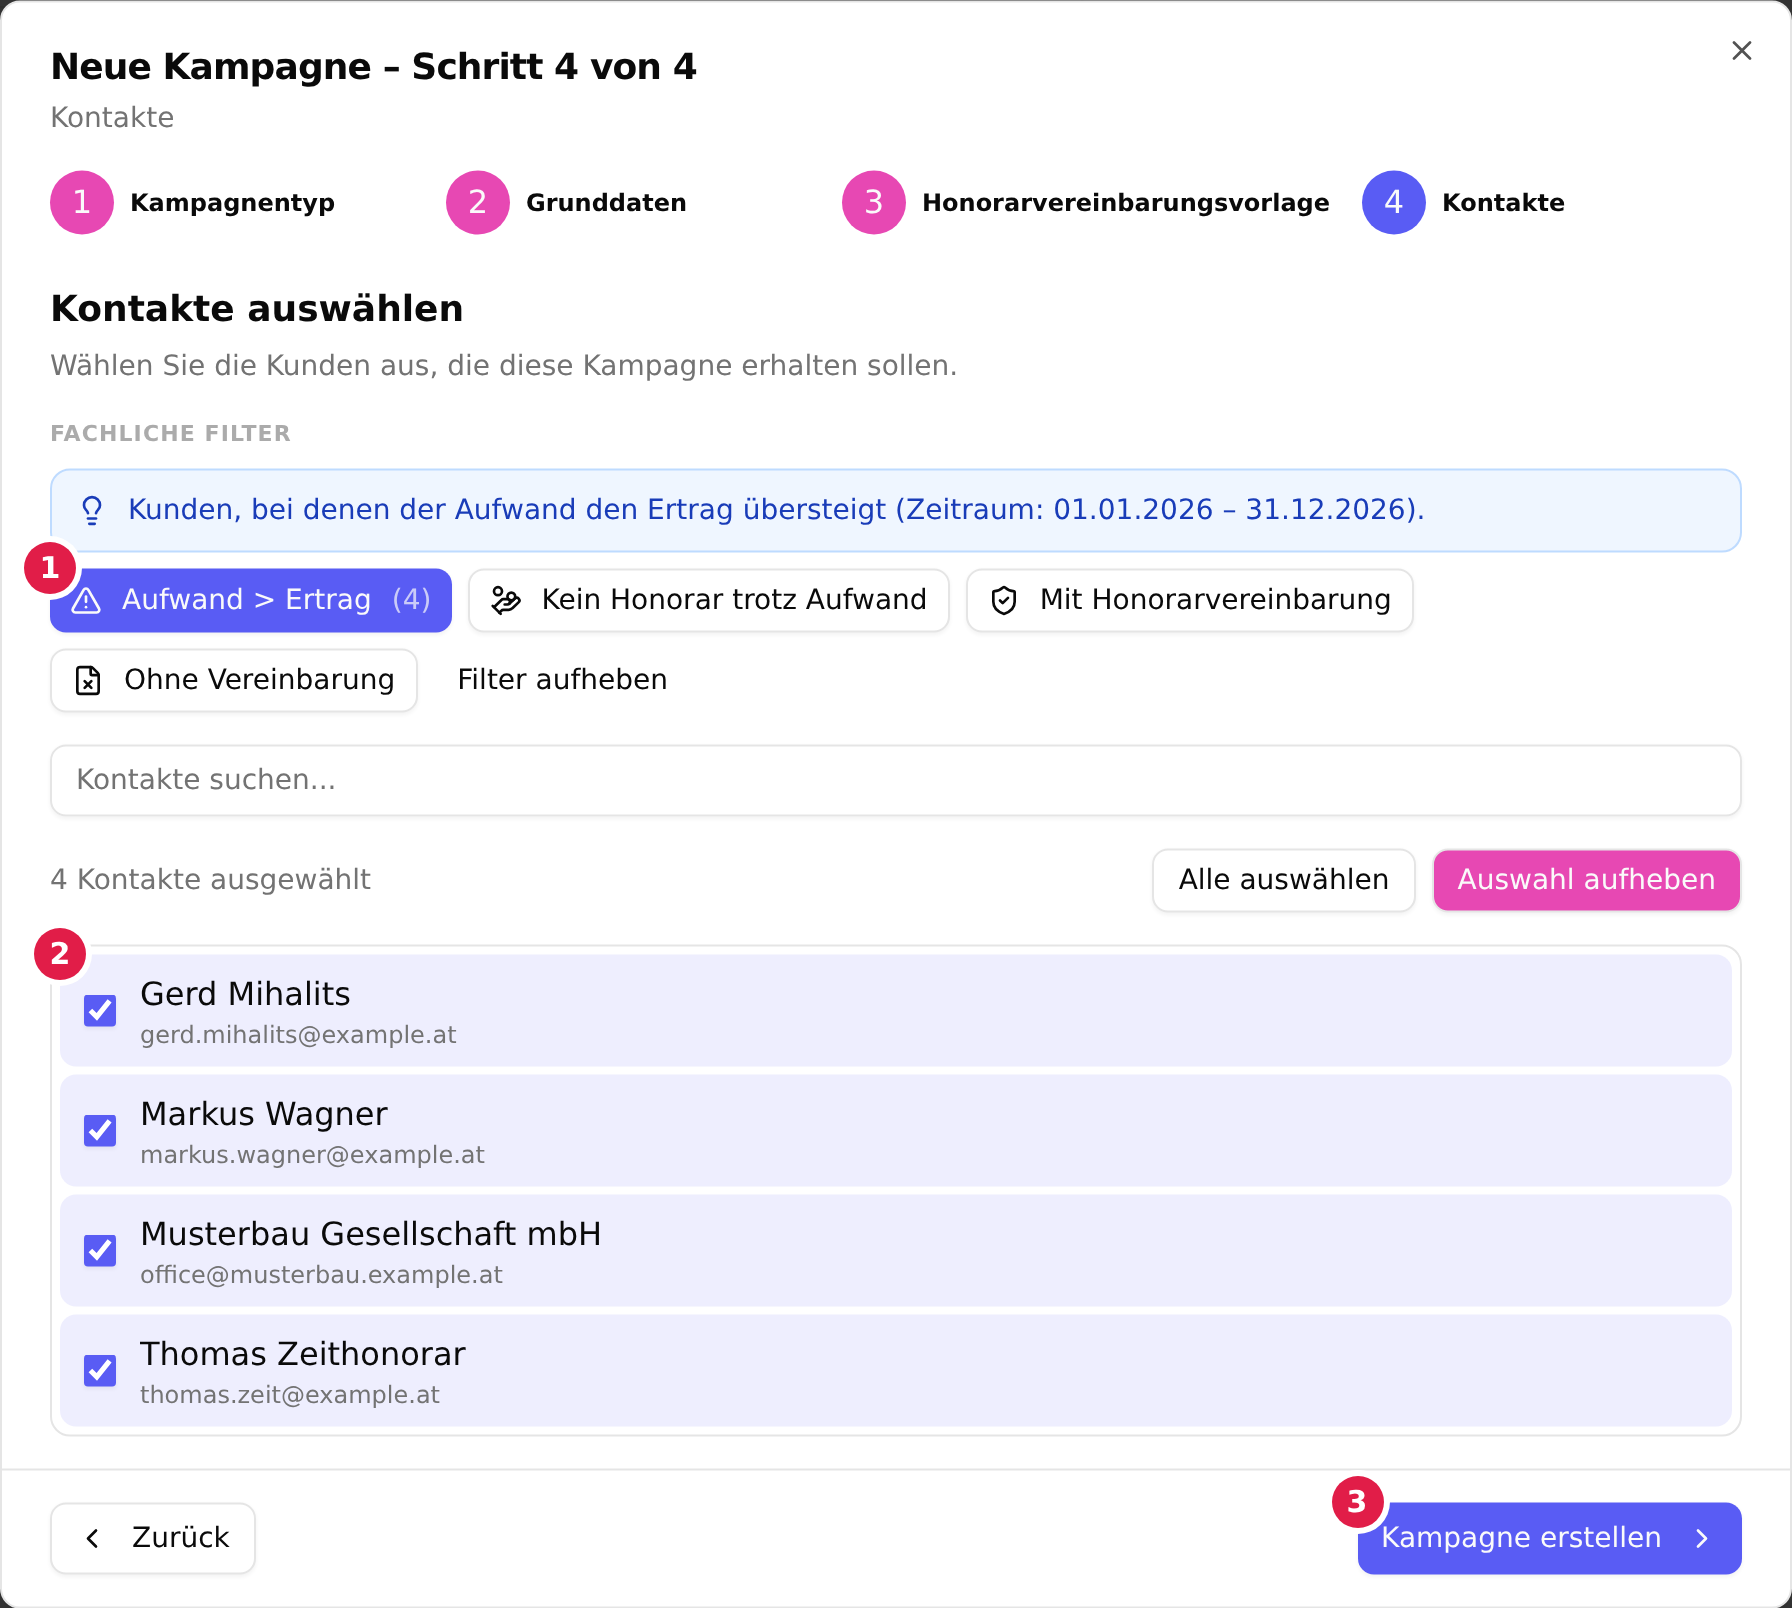
Task: Open the Honorarvereinbarungsvorlage step label
Action: click(x=1126, y=202)
